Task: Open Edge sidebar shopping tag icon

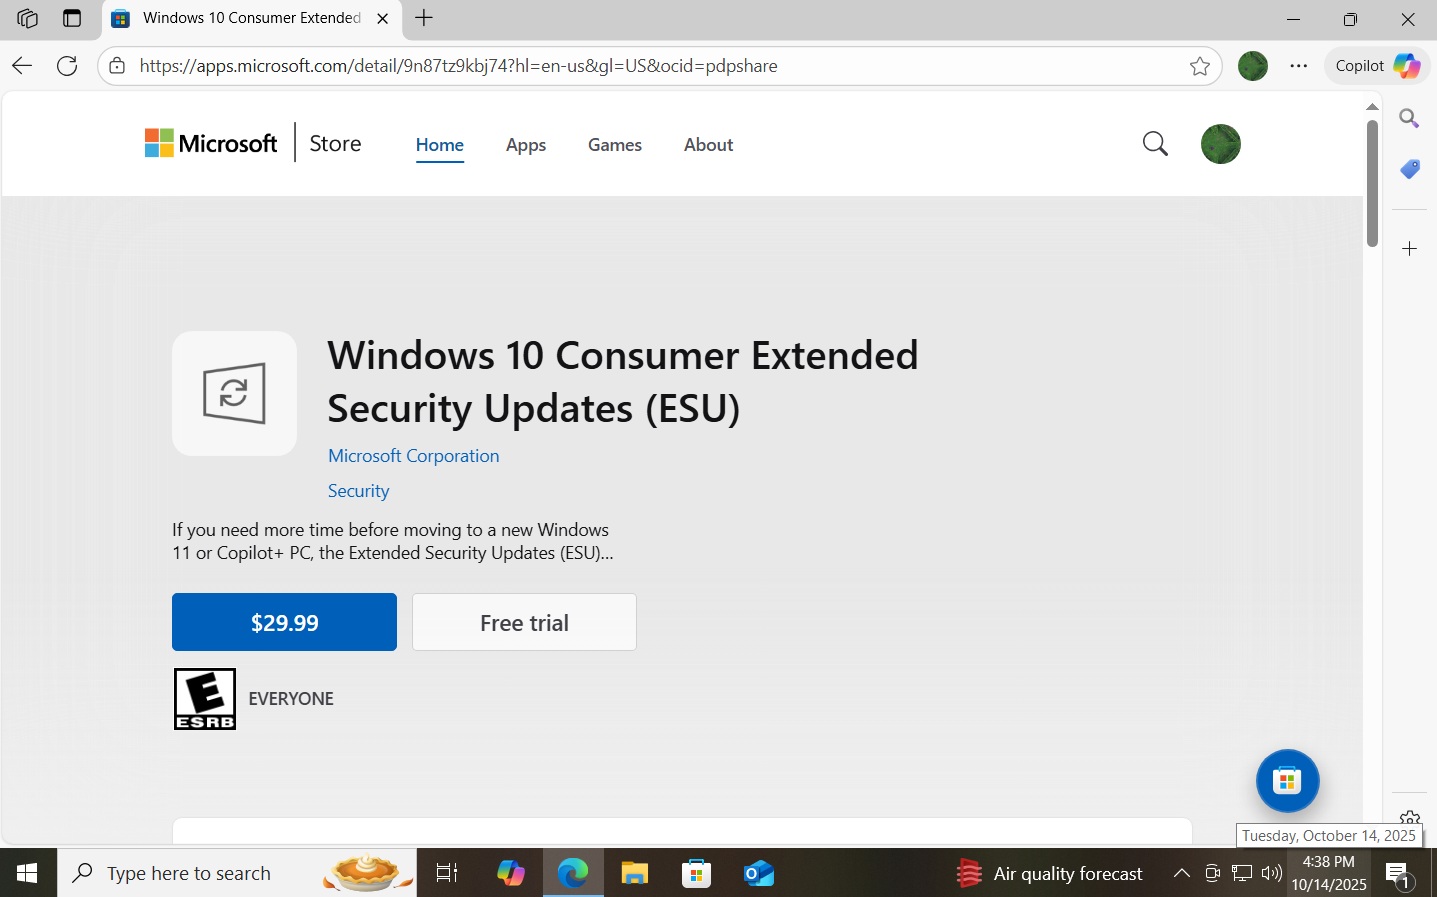Action: [x=1410, y=169]
